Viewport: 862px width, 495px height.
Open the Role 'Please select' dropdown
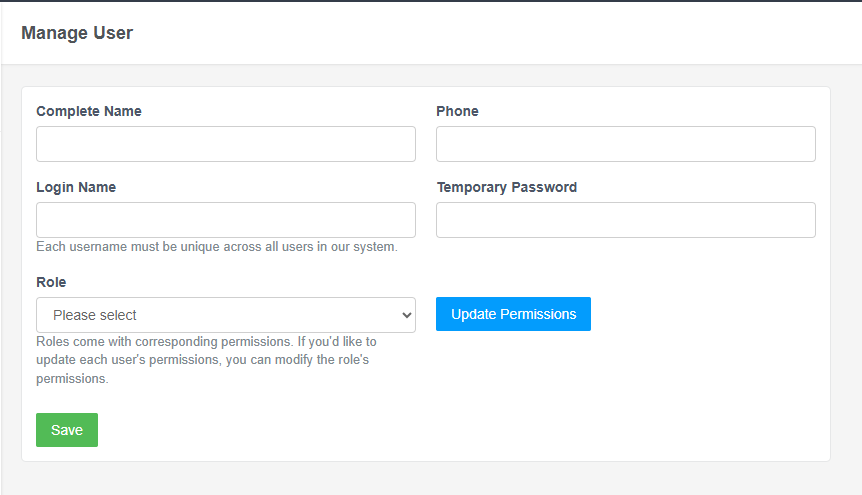pyautogui.click(x=225, y=315)
